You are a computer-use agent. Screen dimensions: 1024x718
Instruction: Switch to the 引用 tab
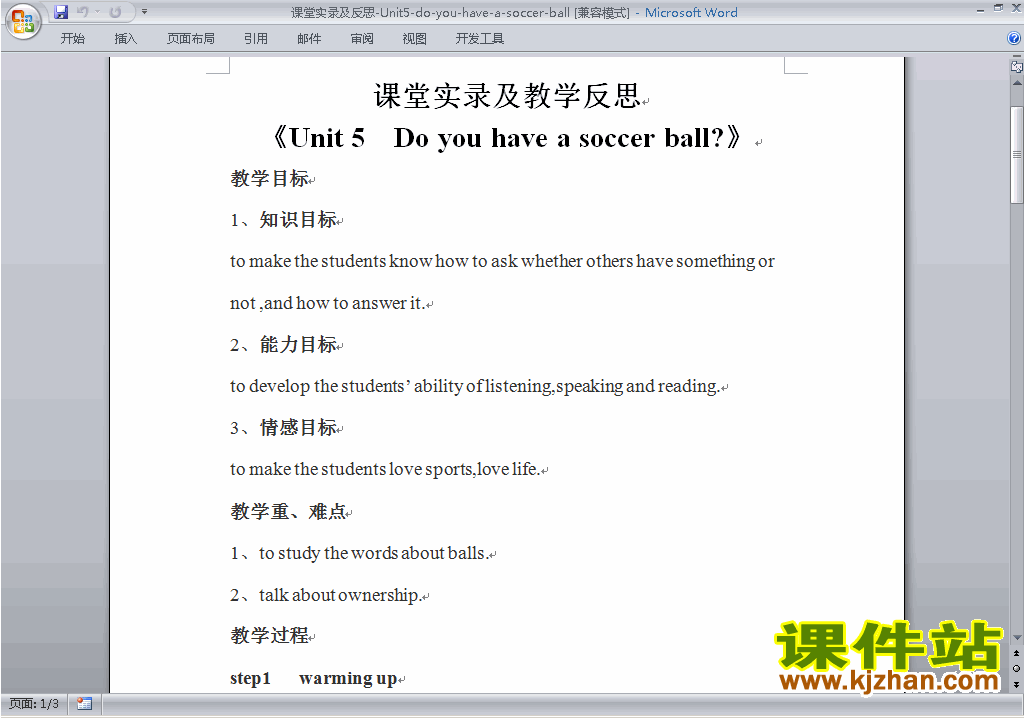pyautogui.click(x=255, y=39)
